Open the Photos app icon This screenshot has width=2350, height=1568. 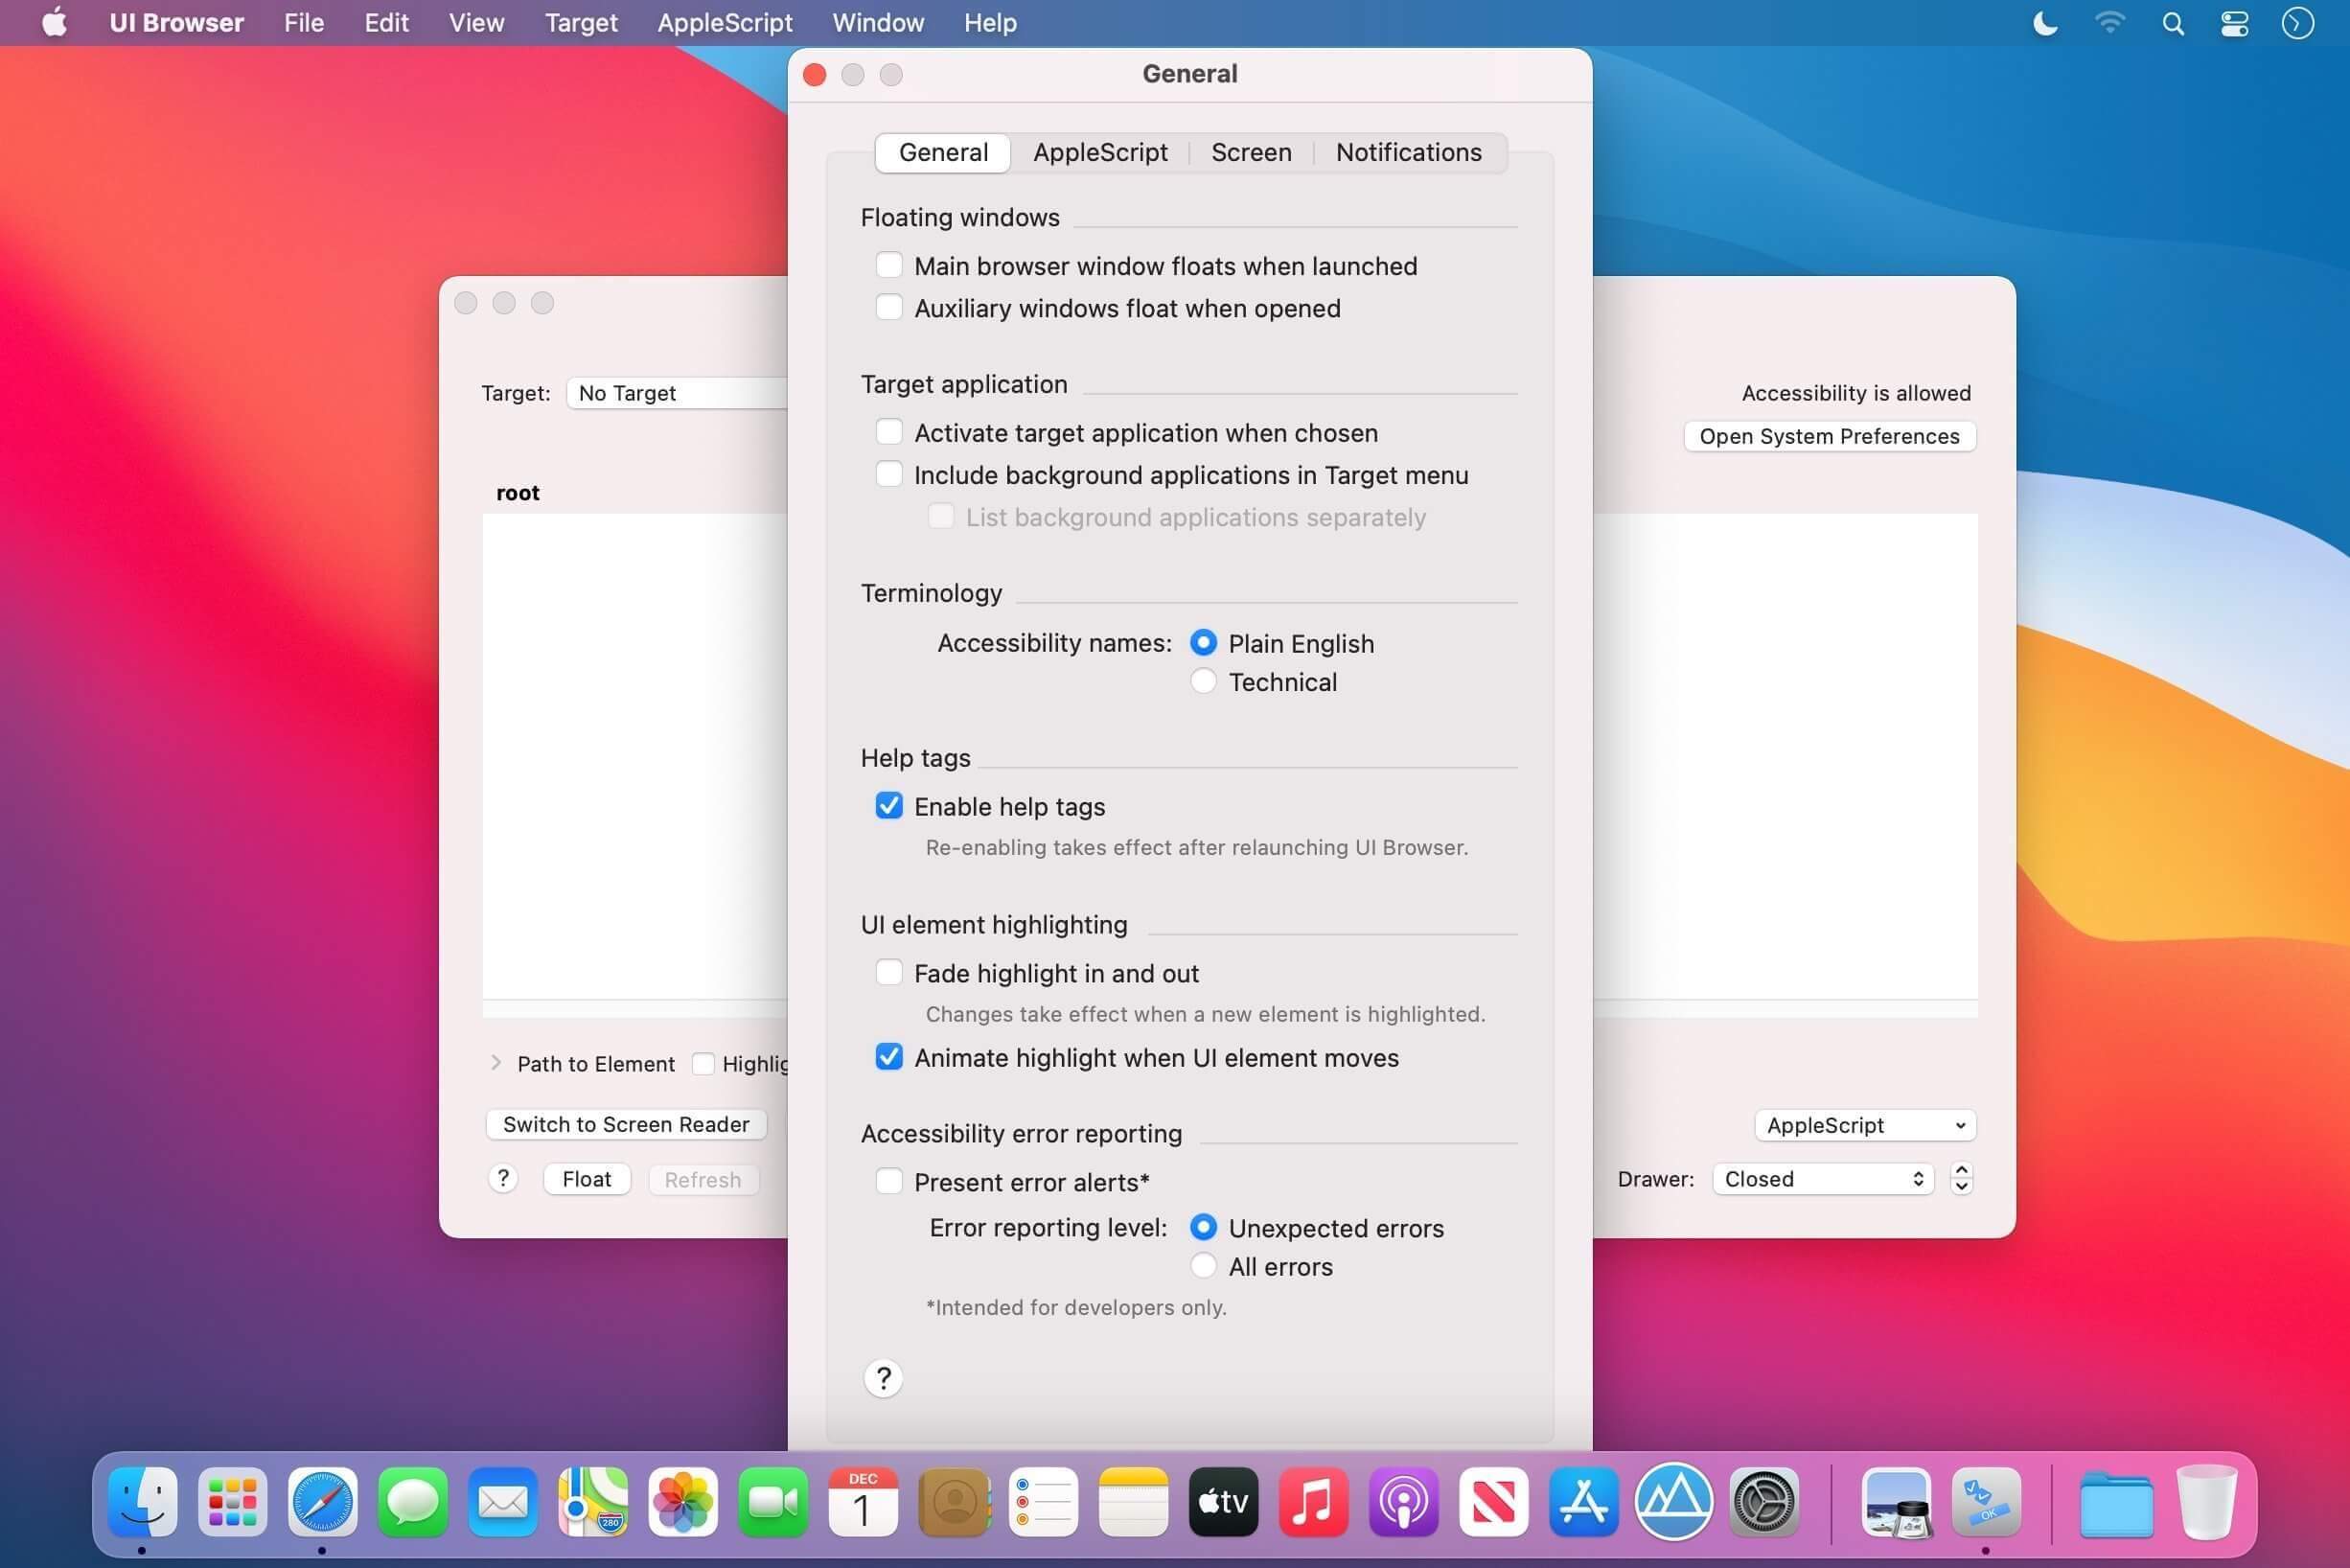point(683,1501)
